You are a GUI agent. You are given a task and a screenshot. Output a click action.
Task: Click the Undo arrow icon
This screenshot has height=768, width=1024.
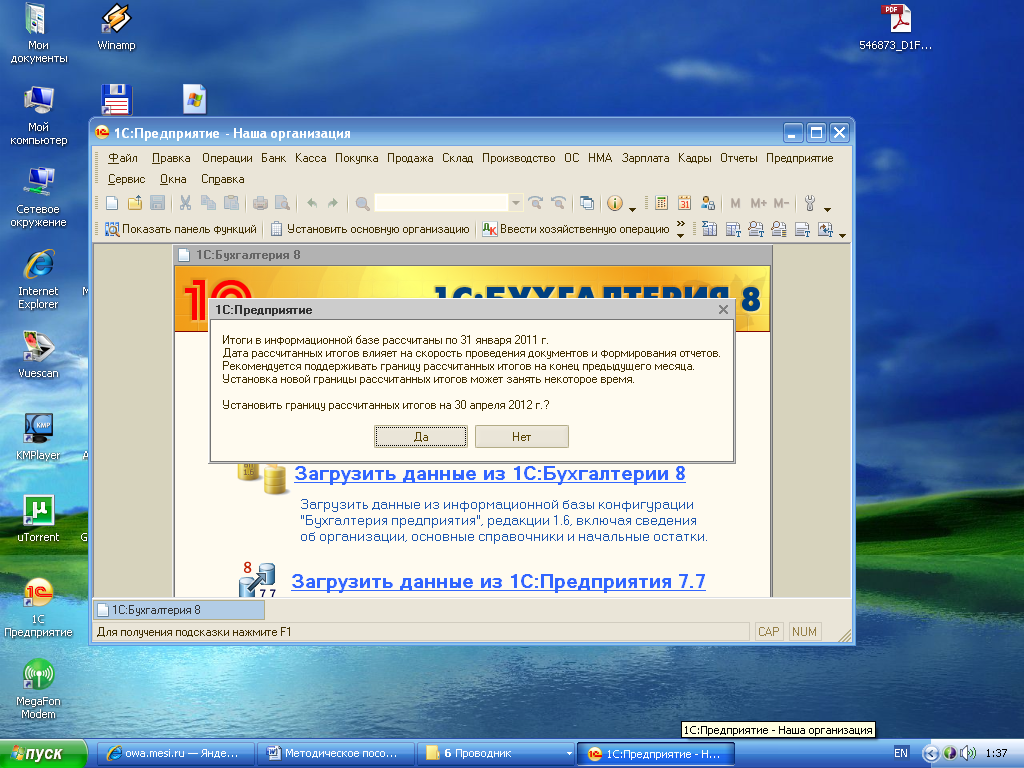point(312,203)
